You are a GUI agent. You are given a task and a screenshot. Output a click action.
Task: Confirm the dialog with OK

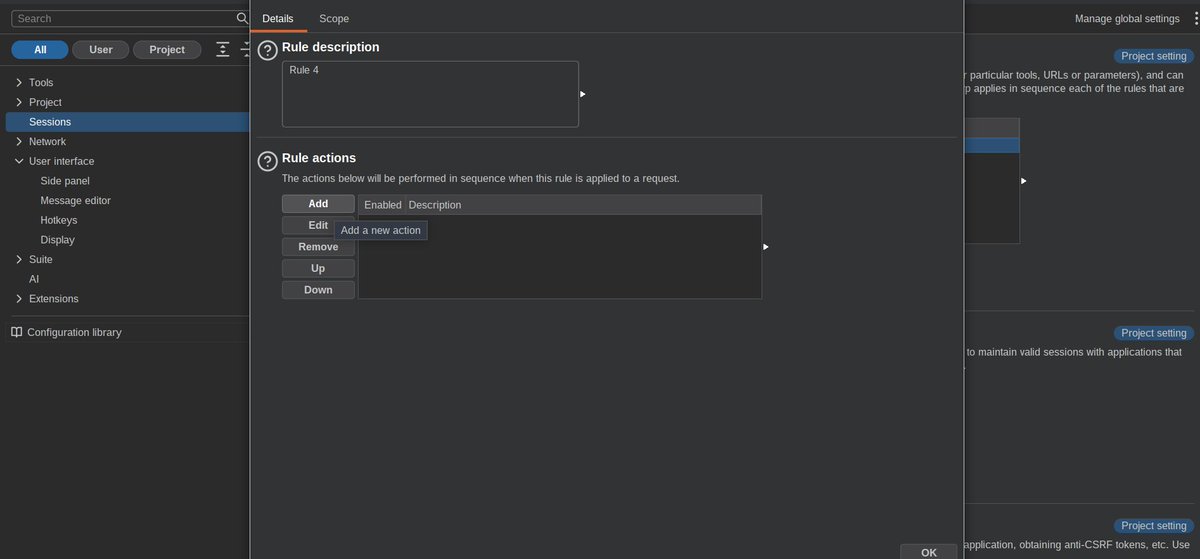[929, 552]
